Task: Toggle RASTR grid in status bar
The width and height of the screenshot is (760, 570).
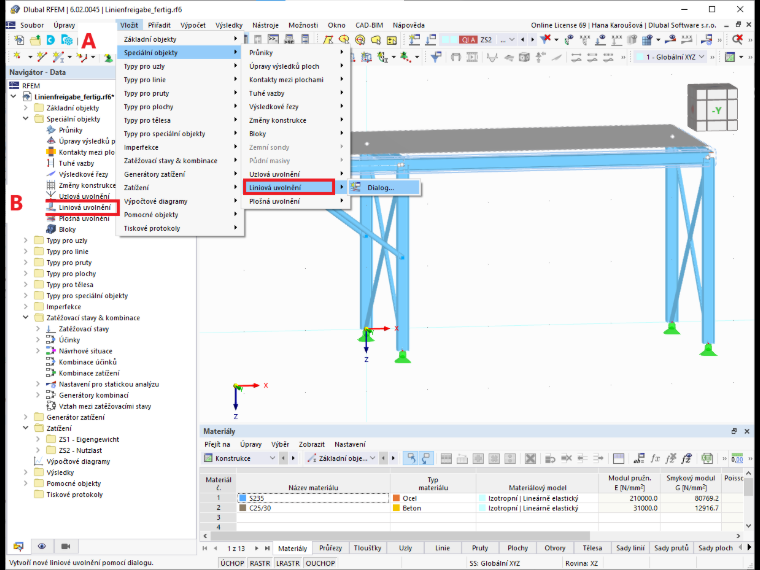Action: pyautogui.click(x=260, y=563)
